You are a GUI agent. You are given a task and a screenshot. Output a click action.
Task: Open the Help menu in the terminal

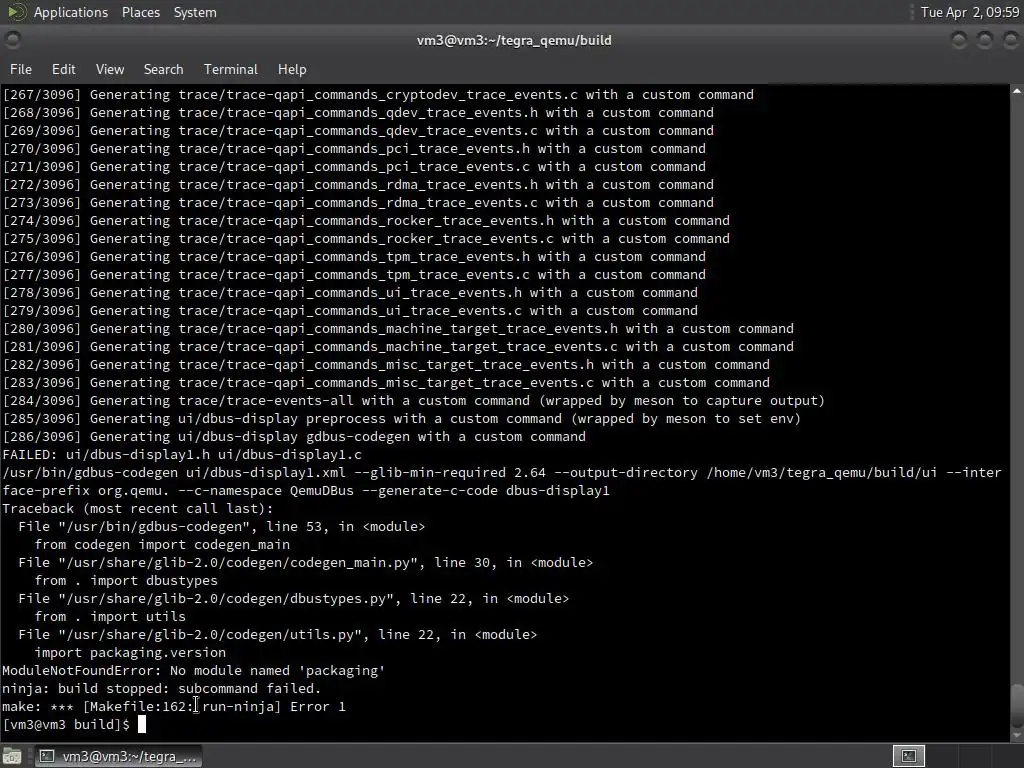point(292,69)
